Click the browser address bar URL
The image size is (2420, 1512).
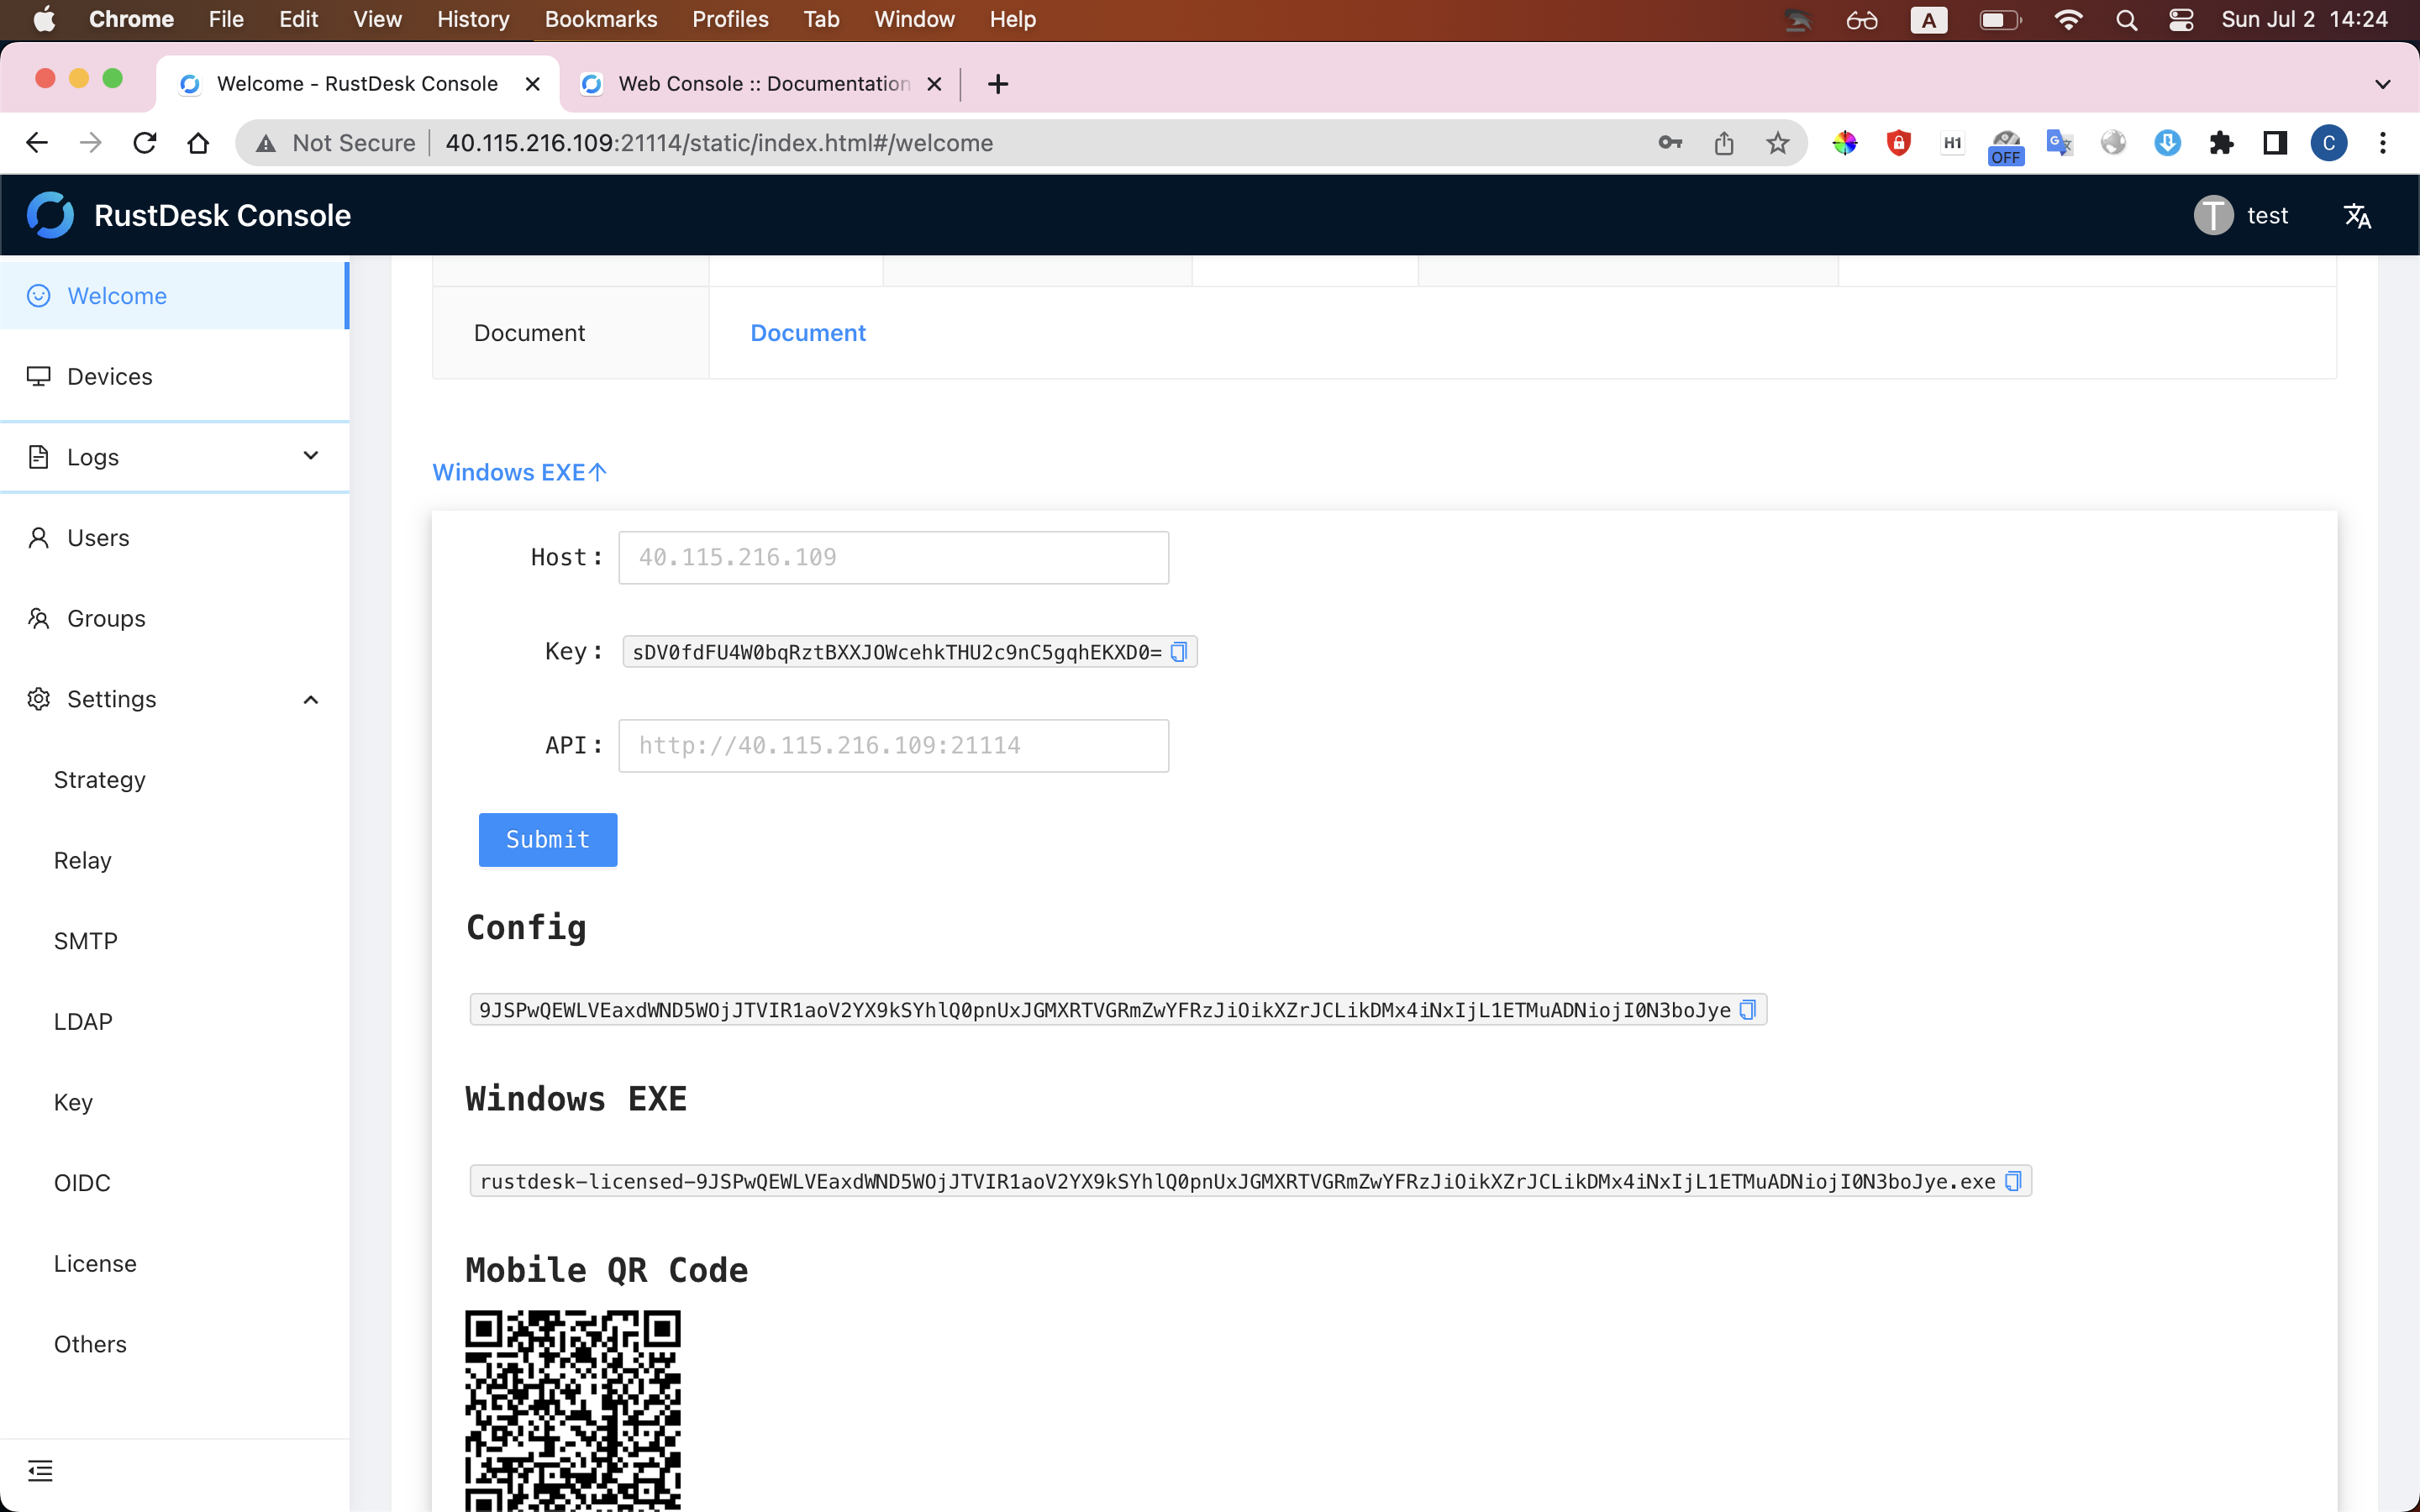pyautogui.click(x=719, y=143)
